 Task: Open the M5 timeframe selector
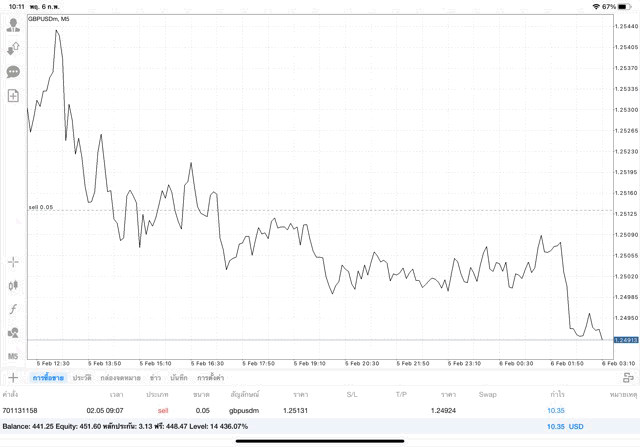[x=13, y=356]
